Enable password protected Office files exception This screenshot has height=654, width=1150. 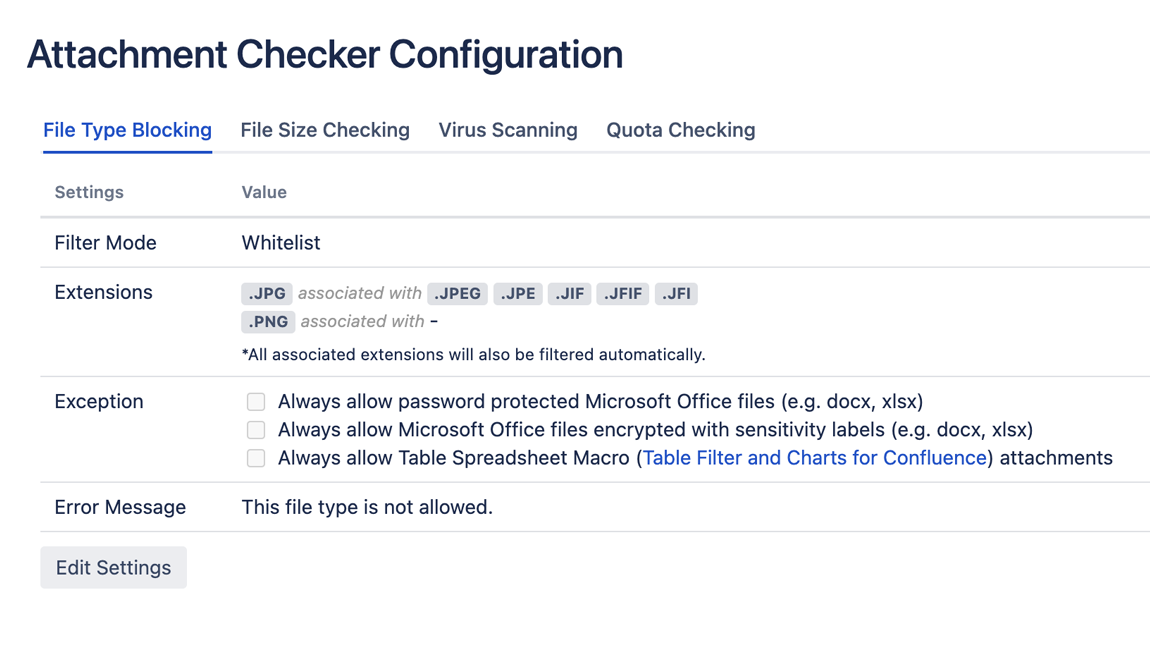point(256,402)
